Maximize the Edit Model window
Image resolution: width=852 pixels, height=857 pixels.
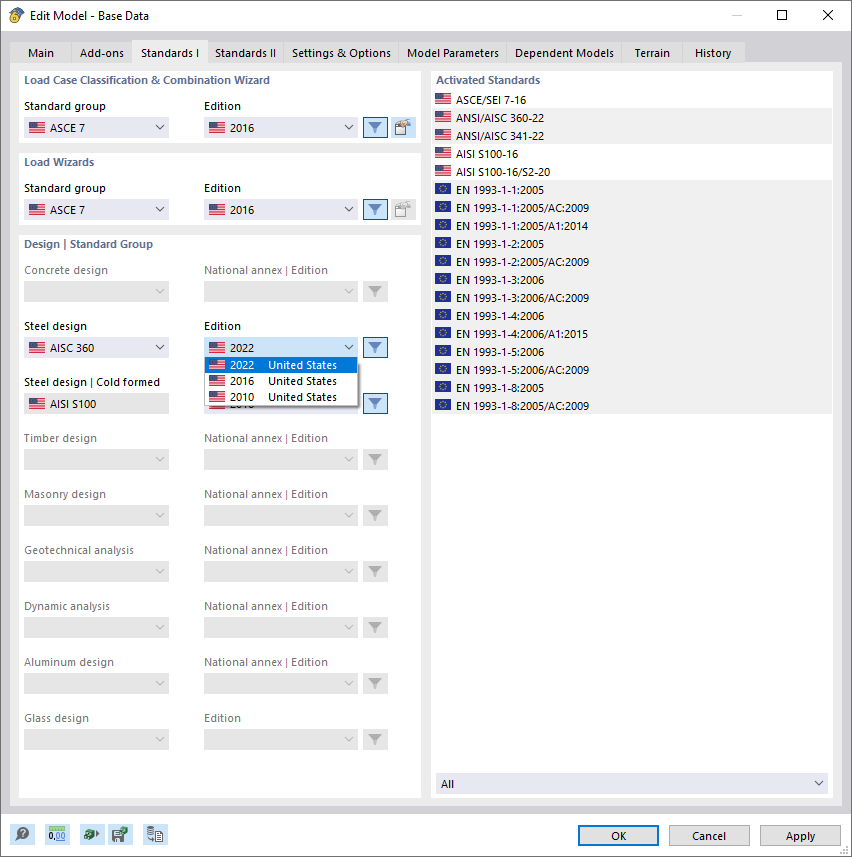click(782, 15)
